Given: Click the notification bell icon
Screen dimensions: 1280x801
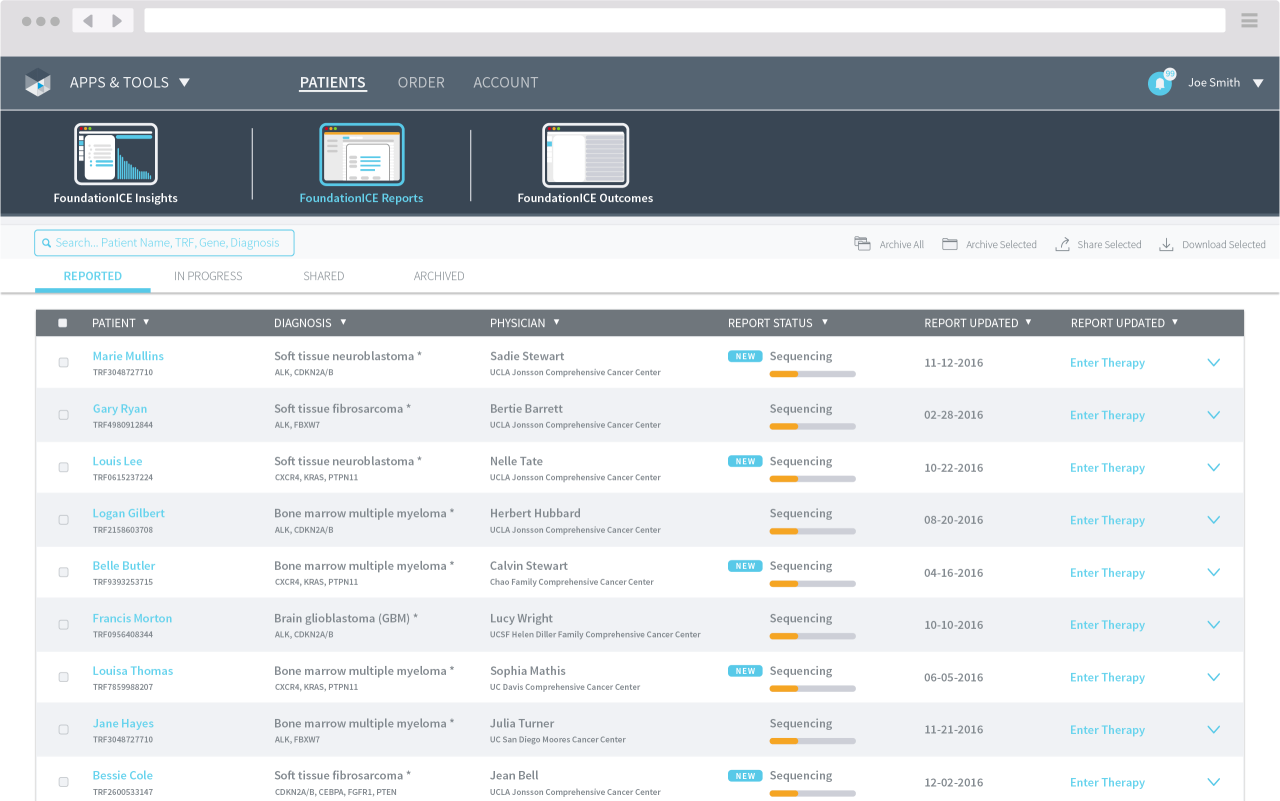Looking at the screenshot, I should (x=1159, y=84).
